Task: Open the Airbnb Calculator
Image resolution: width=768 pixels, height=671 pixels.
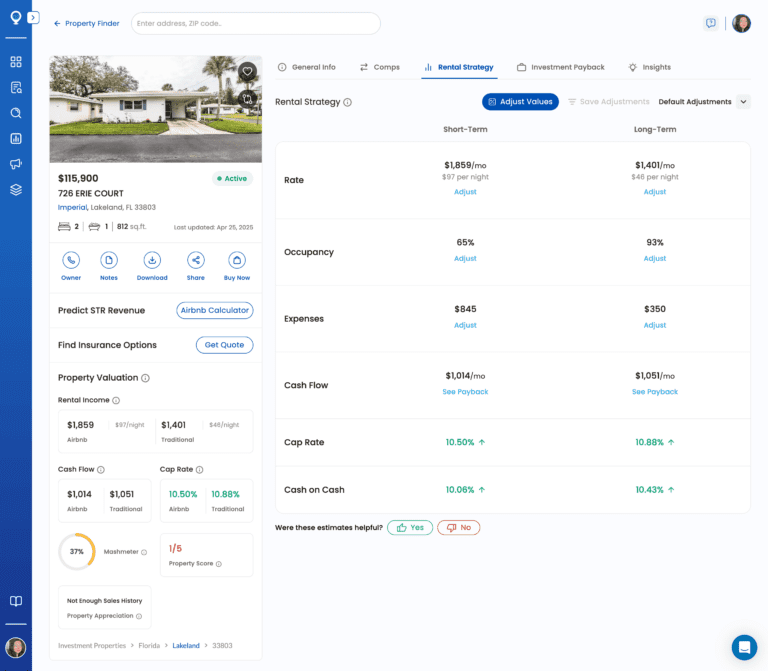Action: pyautogui.click(x=215, y=310)
